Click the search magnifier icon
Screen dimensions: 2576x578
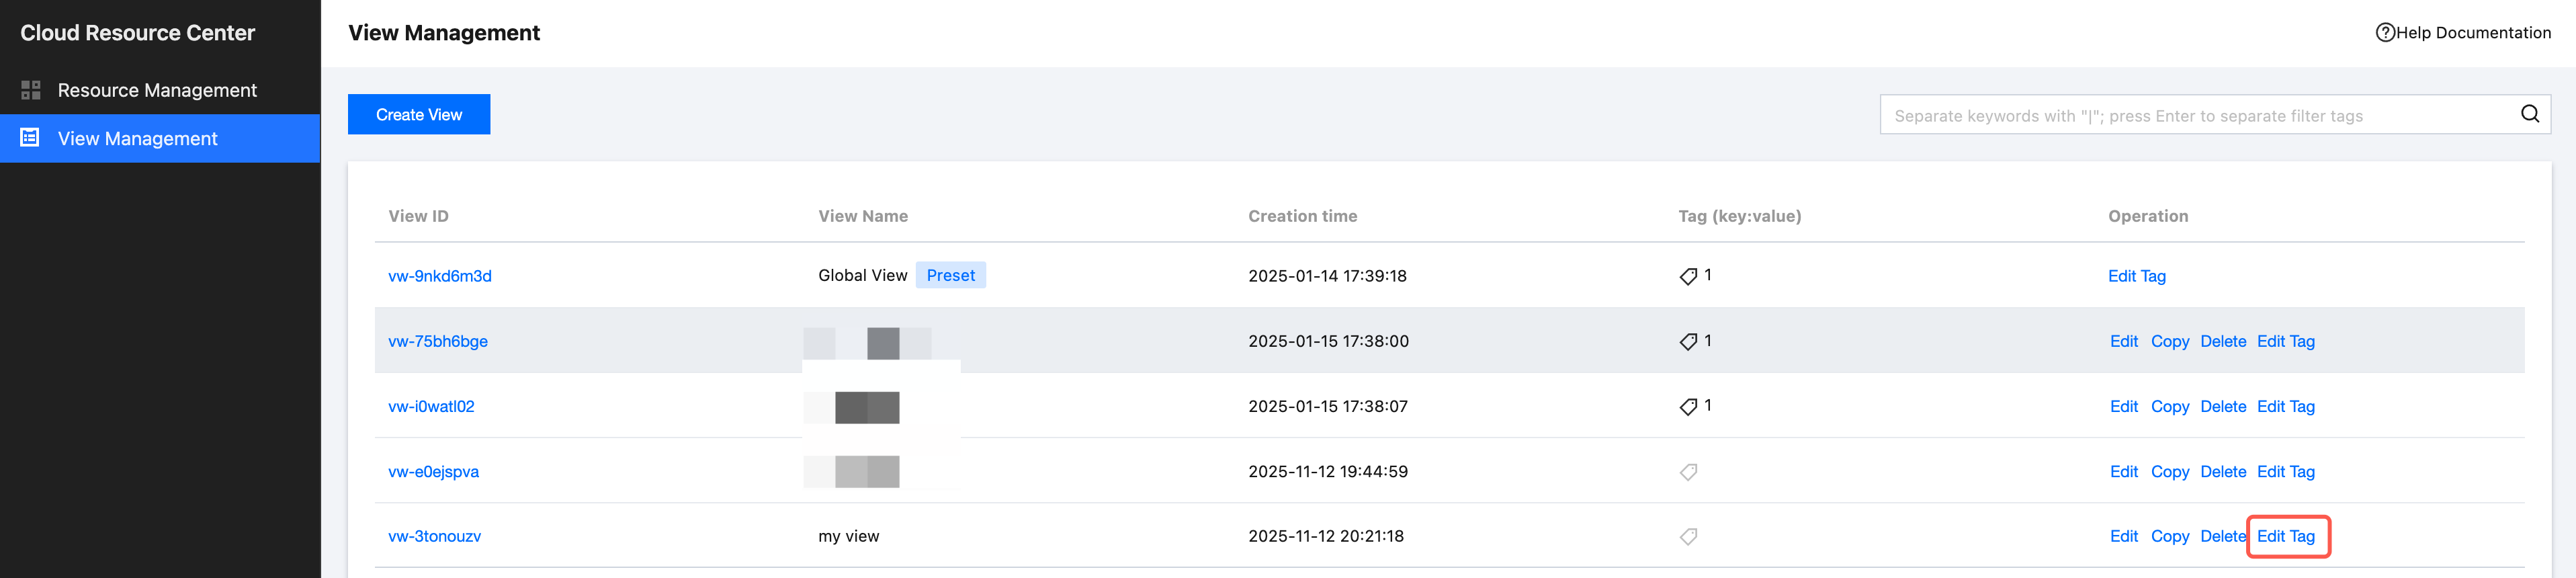pos(2529,114)
